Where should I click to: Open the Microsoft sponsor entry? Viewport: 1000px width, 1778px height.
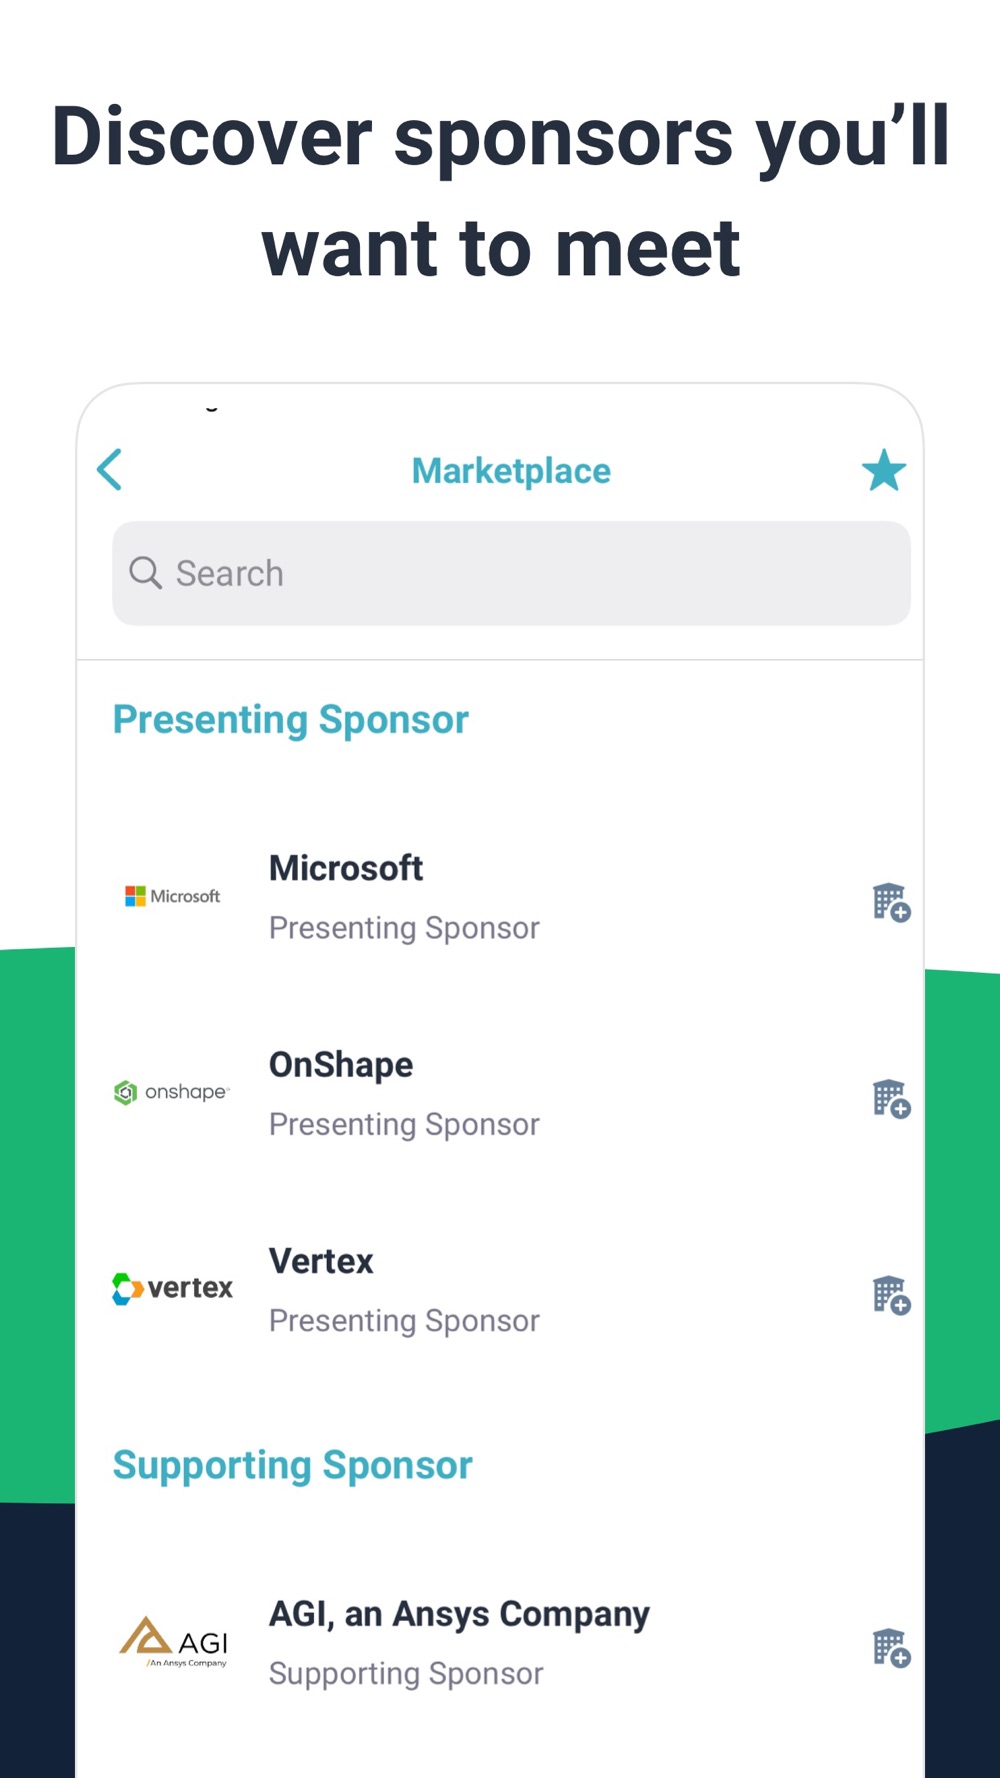[500, 897]
